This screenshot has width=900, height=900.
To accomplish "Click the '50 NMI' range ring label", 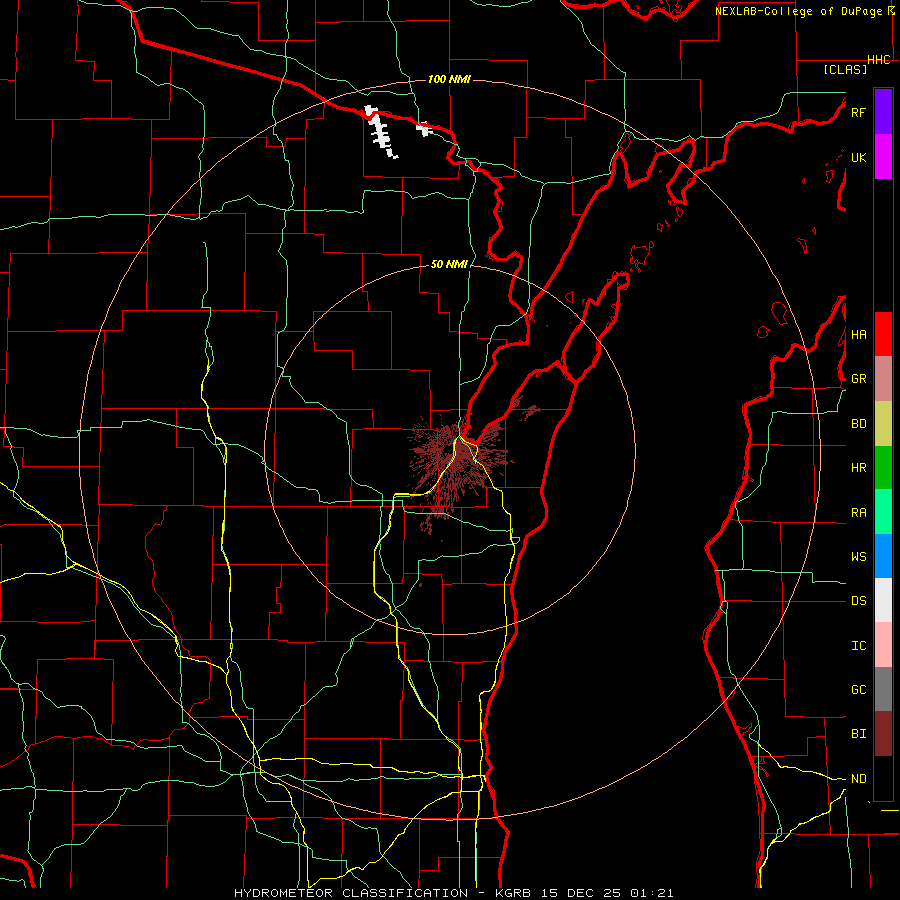I will 449,264.
